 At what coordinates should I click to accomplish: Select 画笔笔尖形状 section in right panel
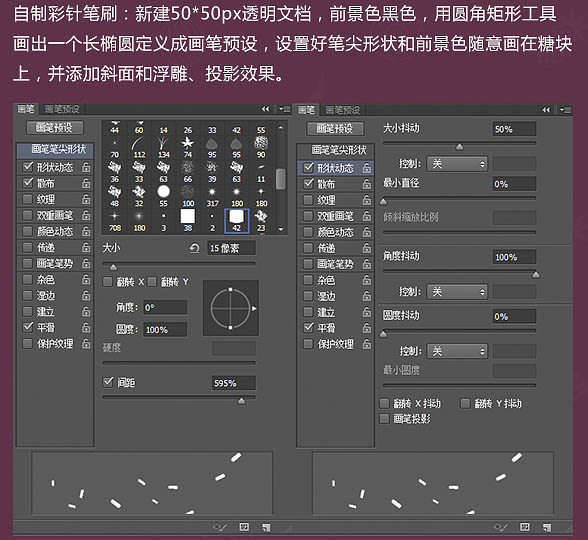tap(336, 150)
